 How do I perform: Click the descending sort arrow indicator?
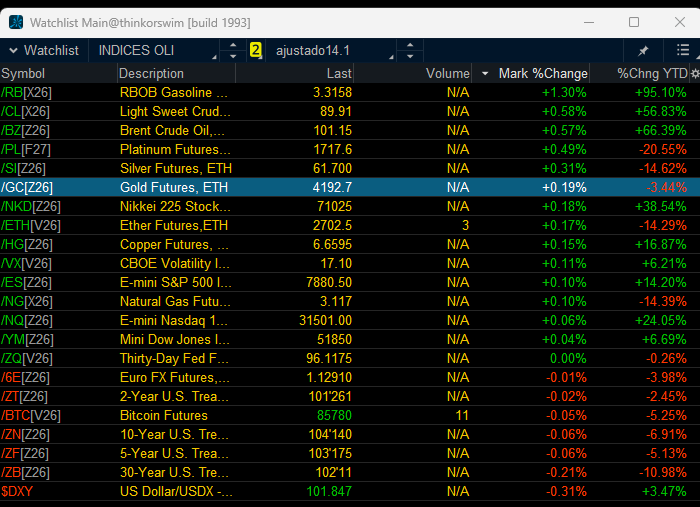(485, 74)
